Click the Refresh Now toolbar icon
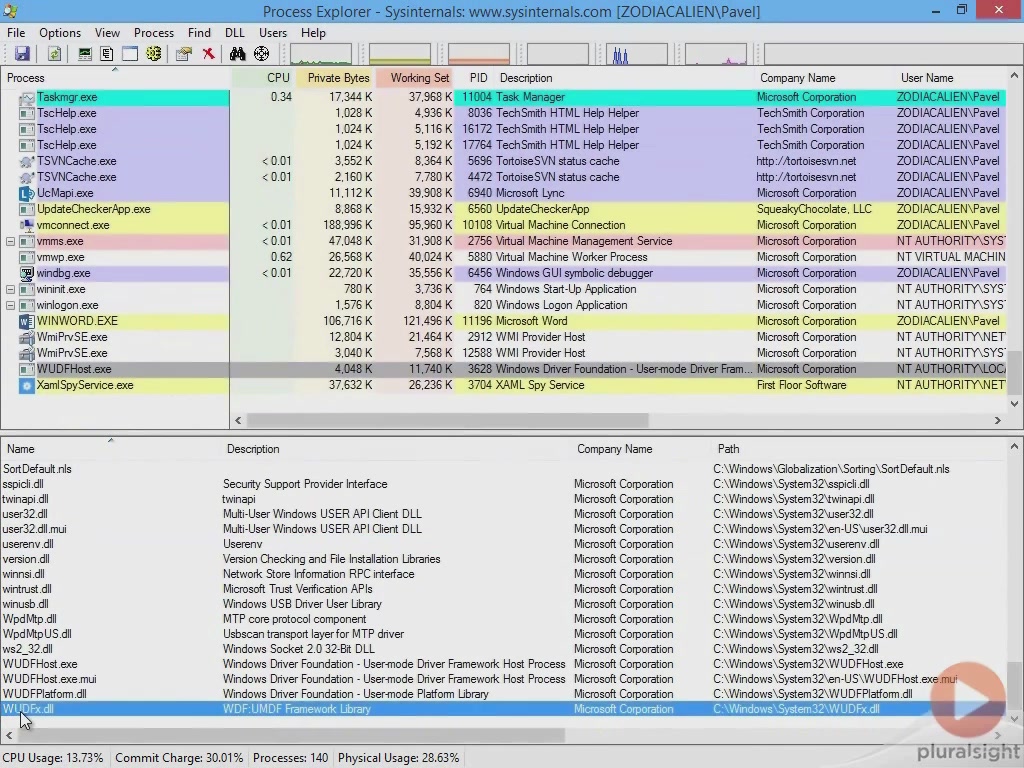The image size is (1024, 768). [x=54, y=54]
